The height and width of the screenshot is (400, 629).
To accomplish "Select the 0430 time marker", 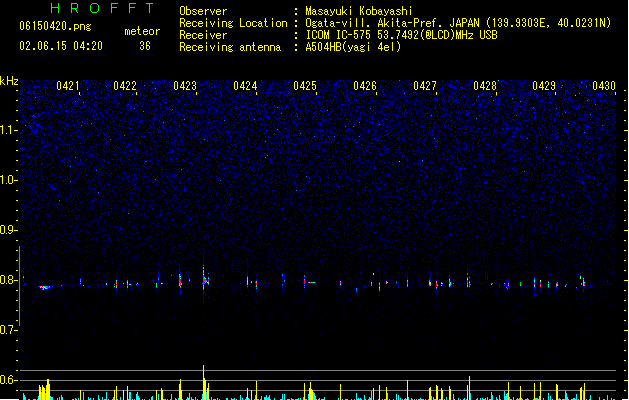I will pyautogui.click(x=604, y=86).
